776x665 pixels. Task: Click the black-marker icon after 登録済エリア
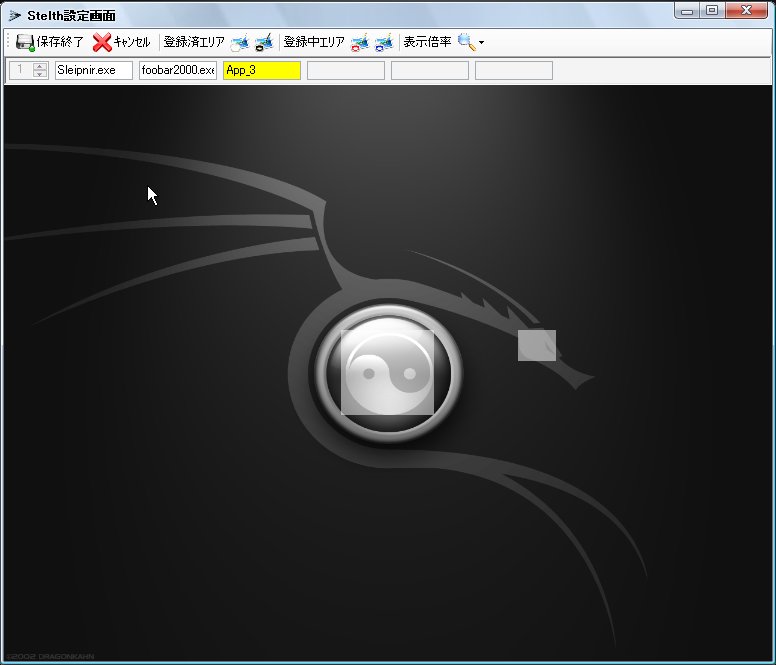264,43
